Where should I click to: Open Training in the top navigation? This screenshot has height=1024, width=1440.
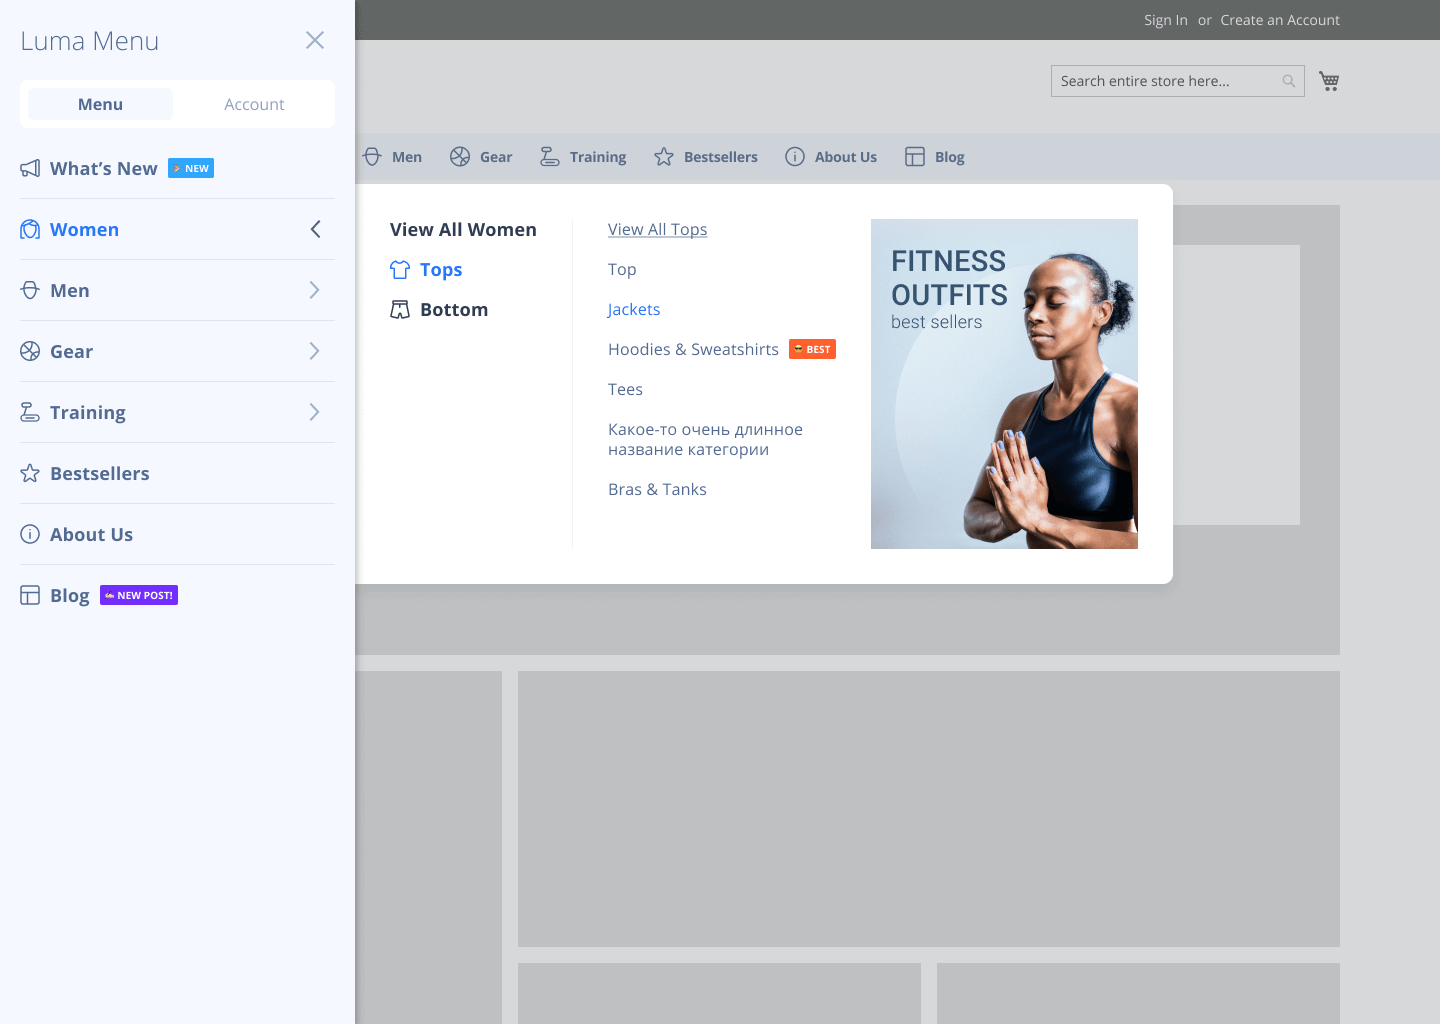click(598, 157)
